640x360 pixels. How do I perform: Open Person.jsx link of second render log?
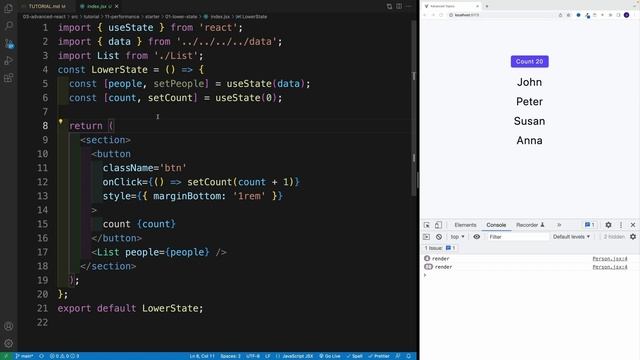click(610, 267)
